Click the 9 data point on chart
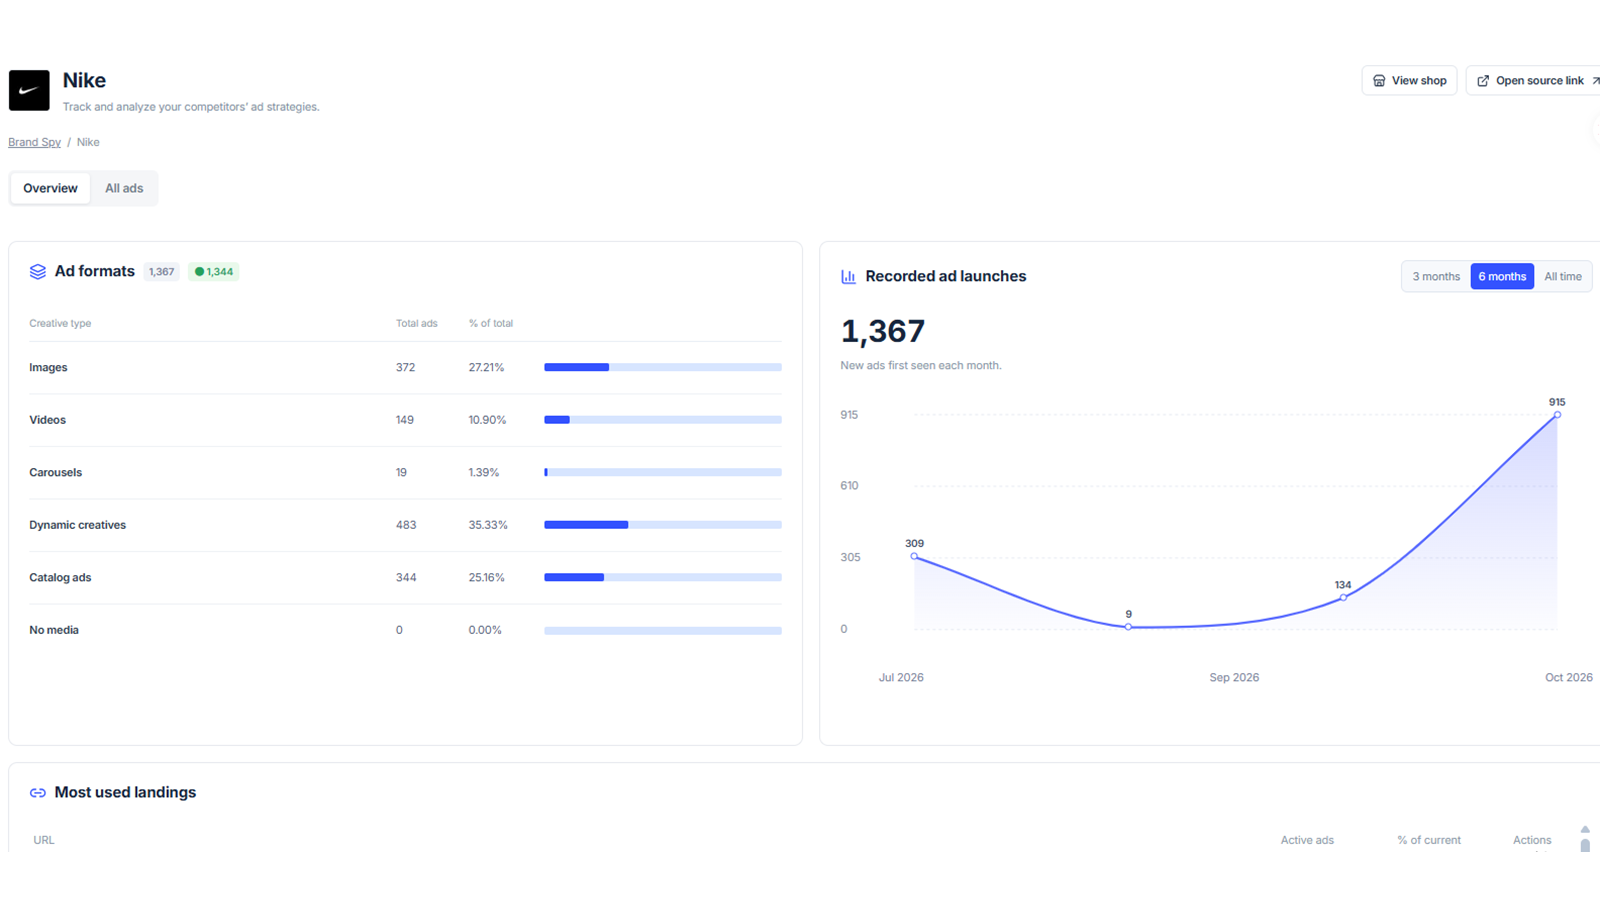 click(1128, 627)
